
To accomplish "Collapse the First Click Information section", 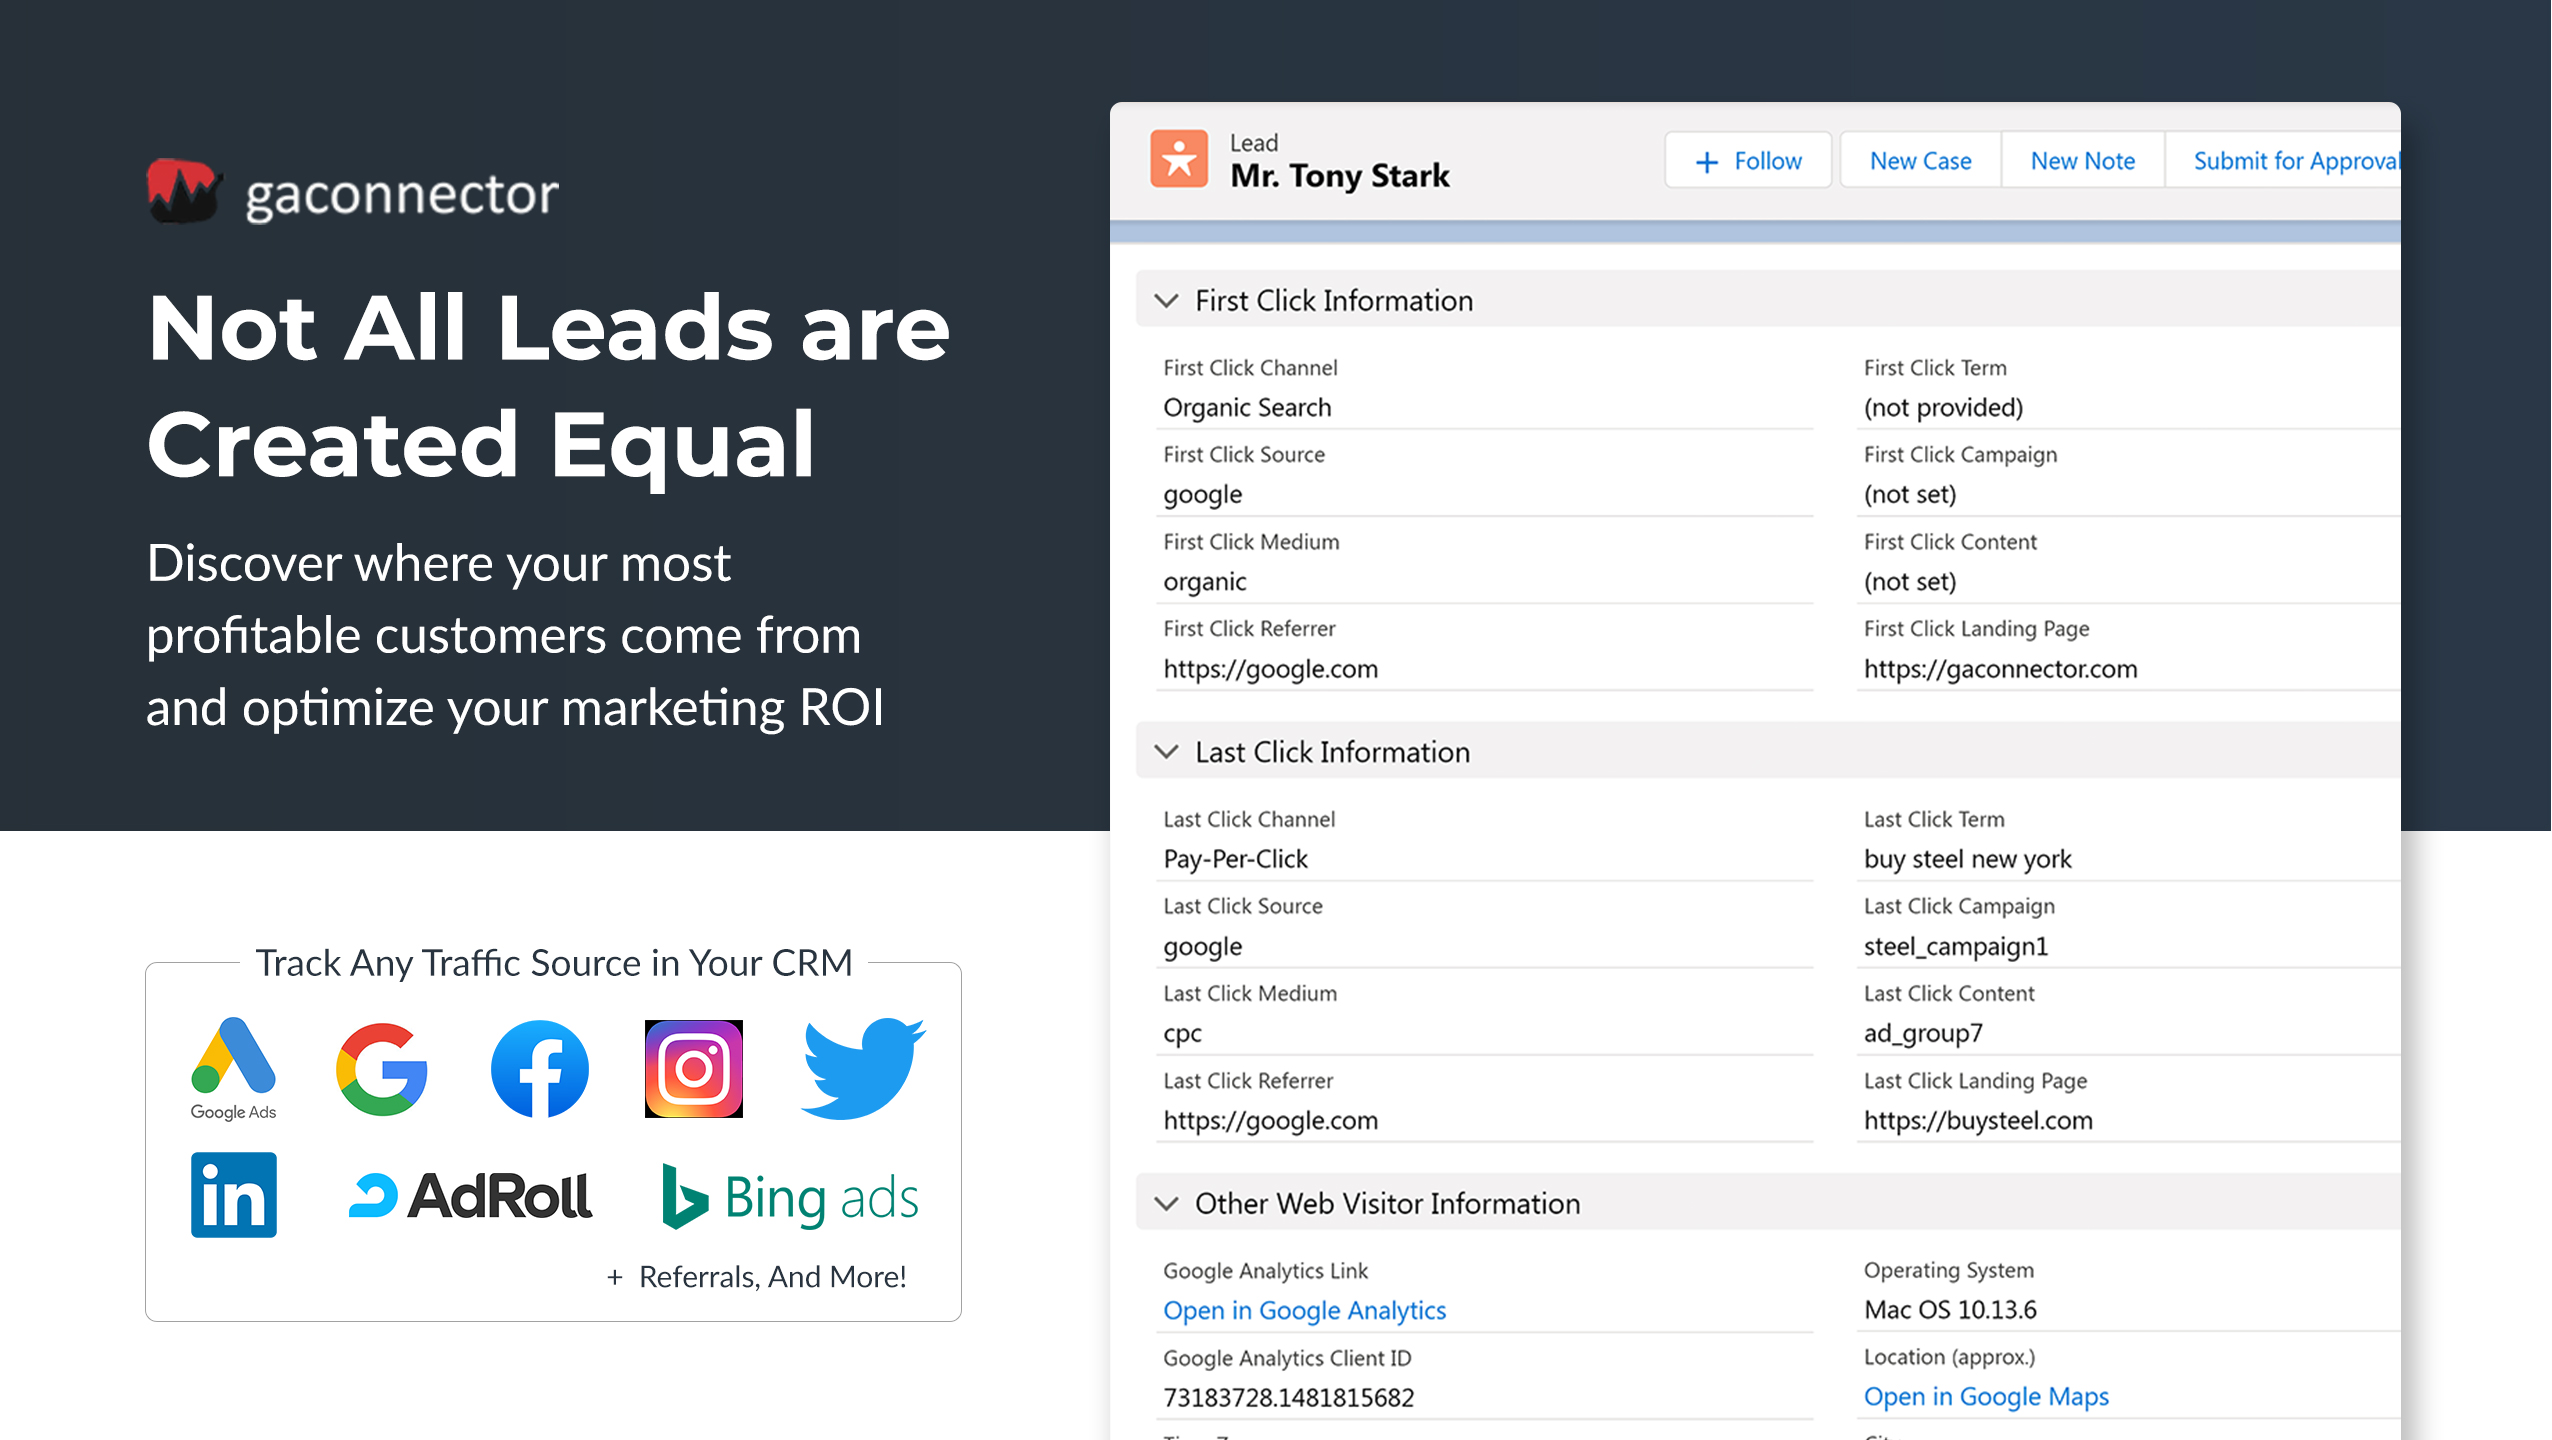I will (x=1166, y=300).
